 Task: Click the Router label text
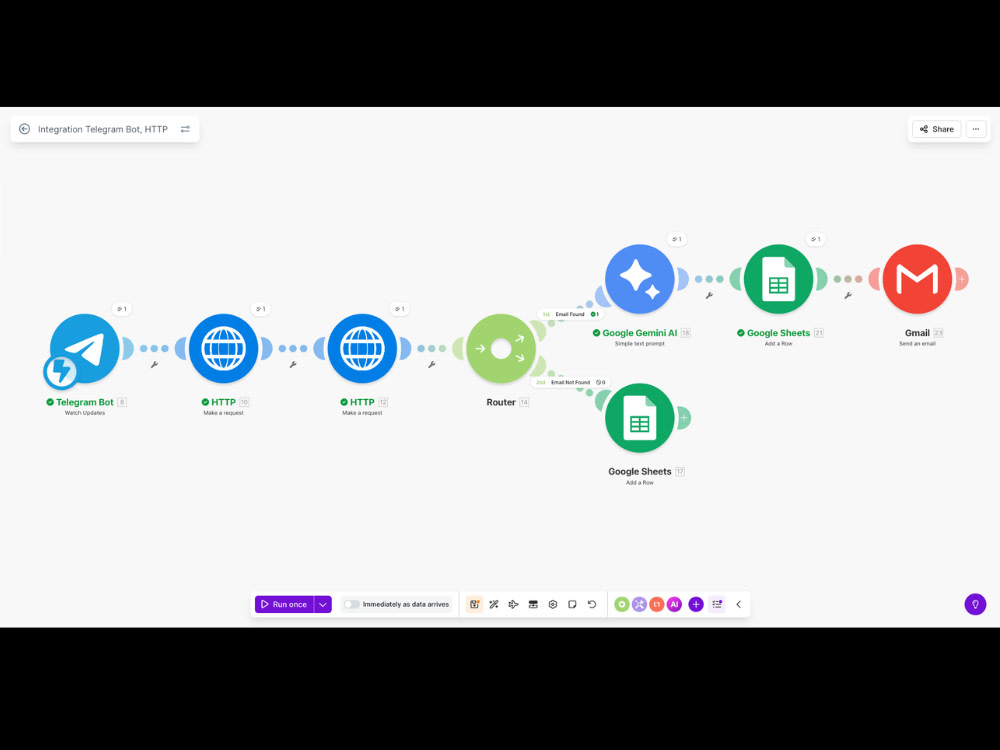point(501,402)
